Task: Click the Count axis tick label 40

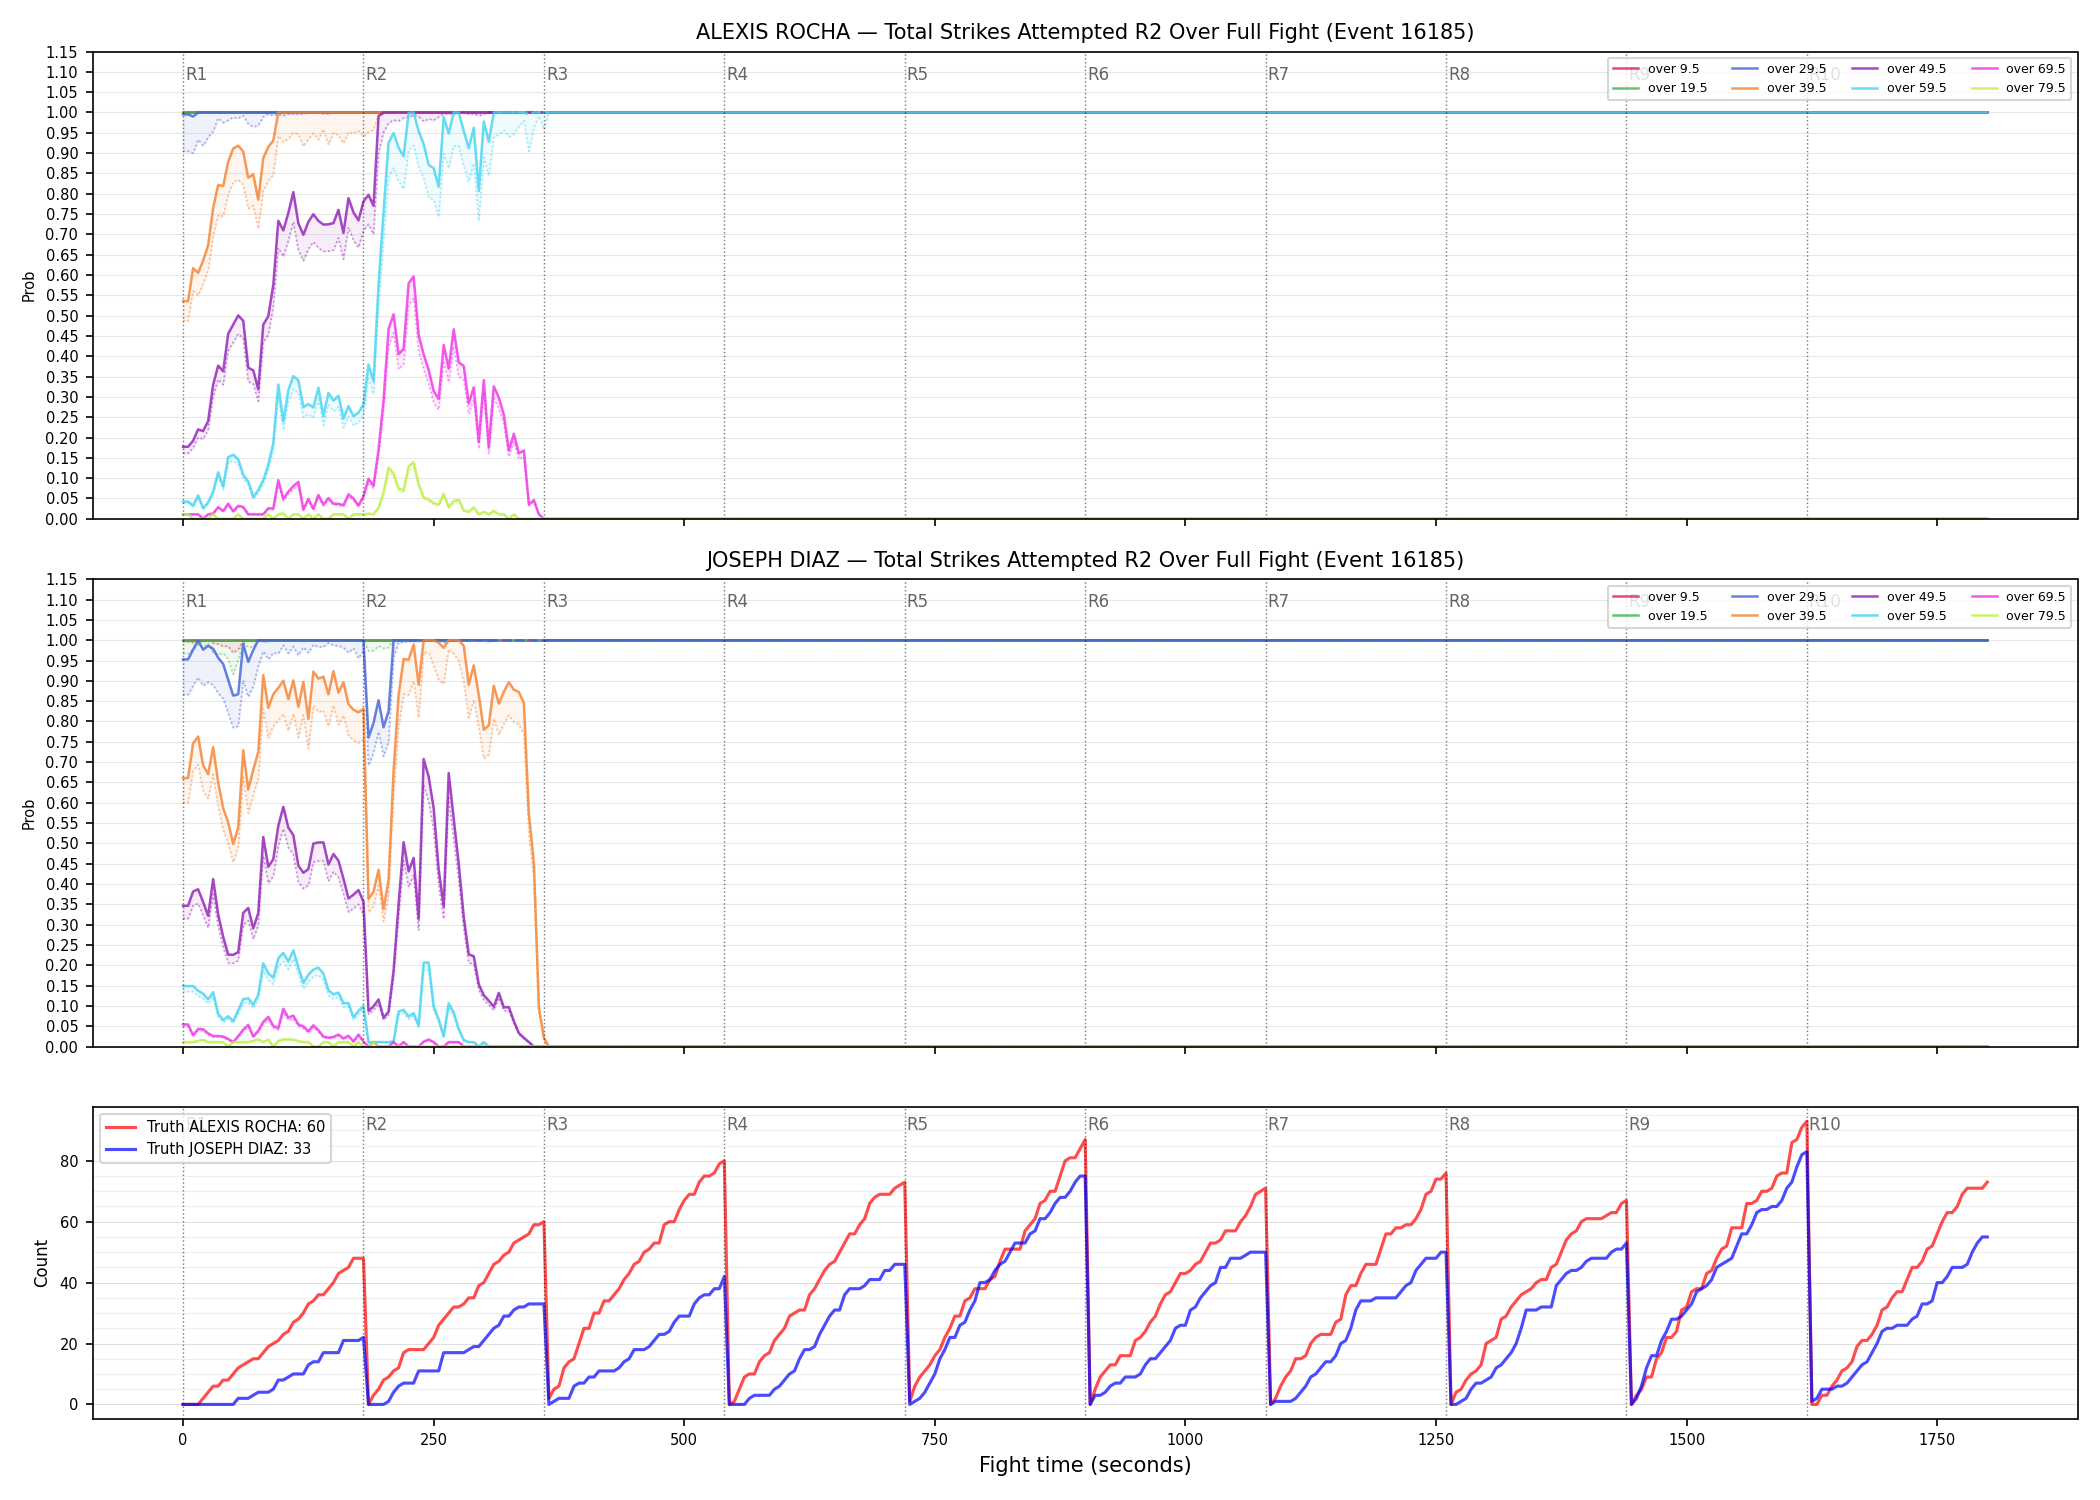Action: tap(69, 1283)
